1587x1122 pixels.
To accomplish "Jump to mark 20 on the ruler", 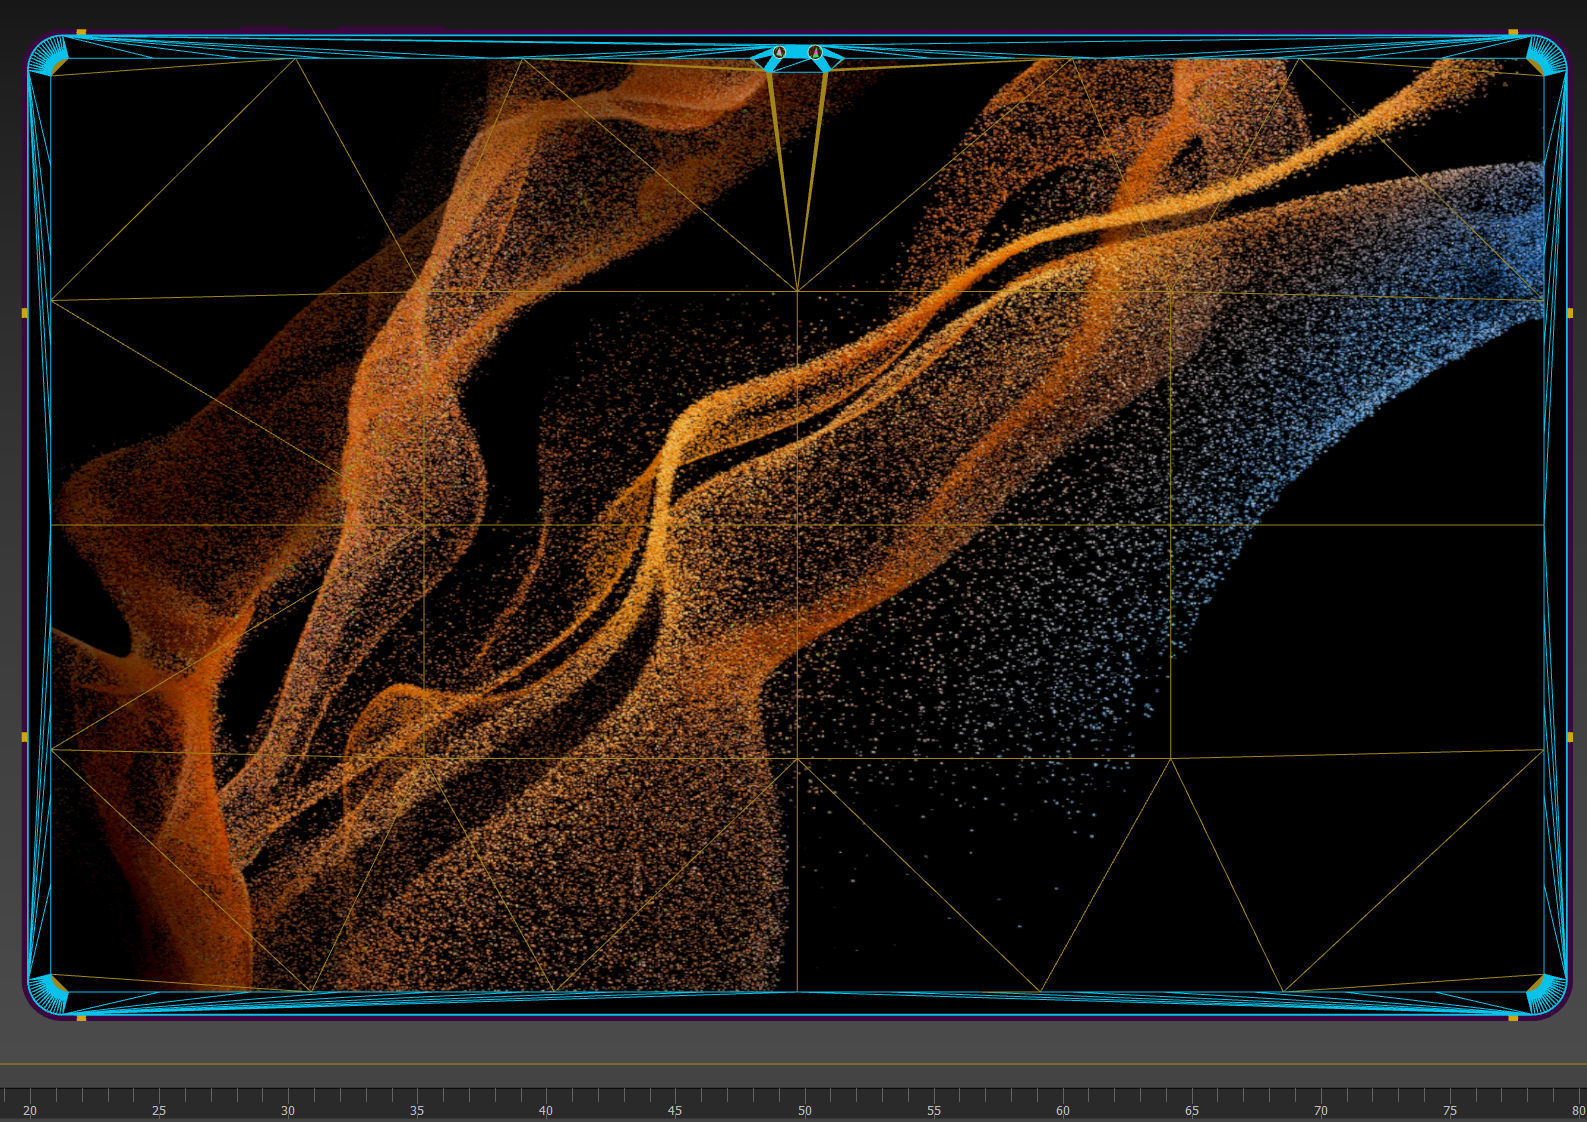I will [x=30, y=1111].
